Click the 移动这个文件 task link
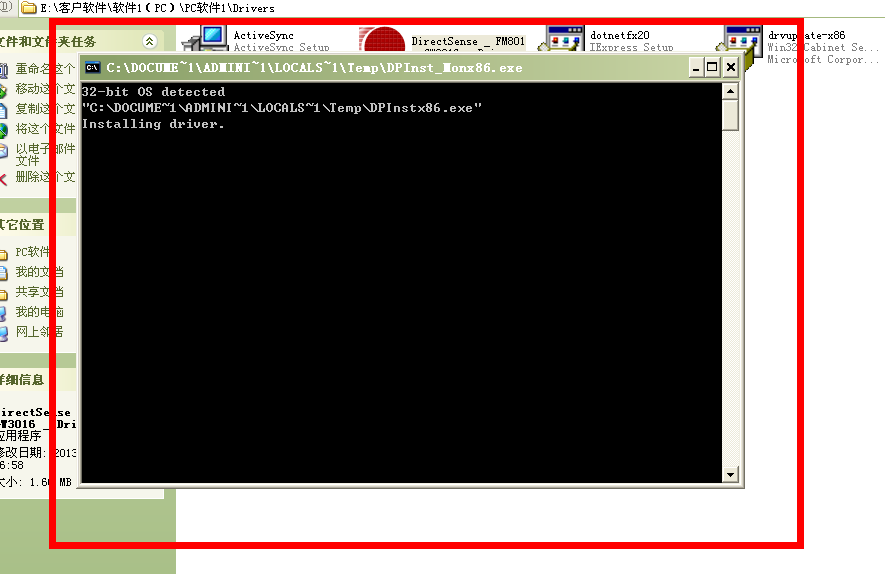 pyautogui.click(x=44, y=89)
